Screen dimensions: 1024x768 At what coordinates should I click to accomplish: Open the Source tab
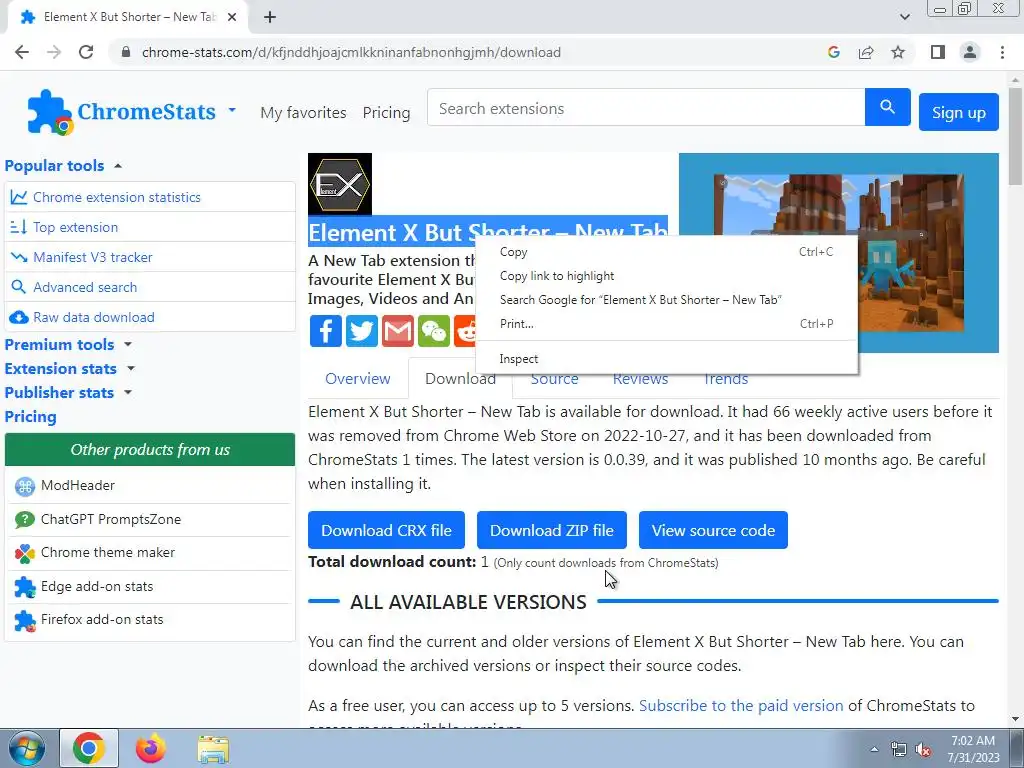click(x=554, y=380)
